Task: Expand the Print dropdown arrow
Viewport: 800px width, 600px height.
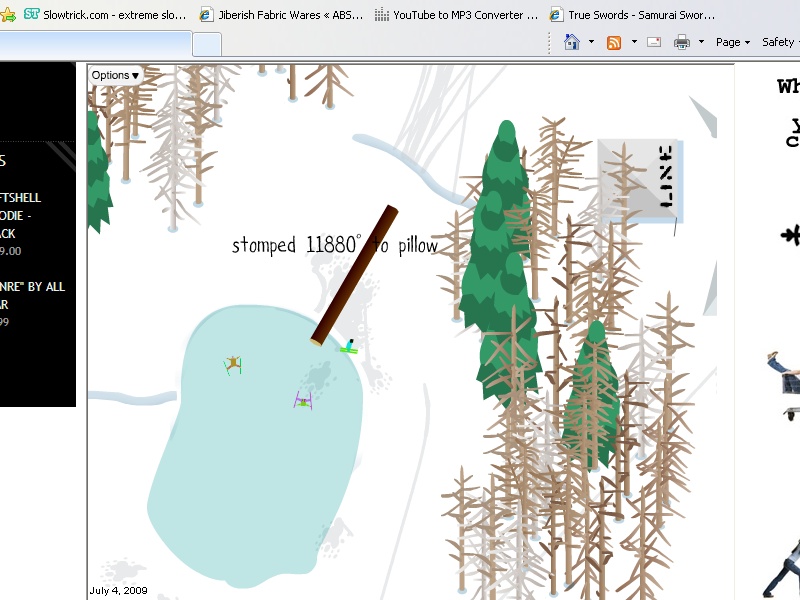Action: [701, 42]
